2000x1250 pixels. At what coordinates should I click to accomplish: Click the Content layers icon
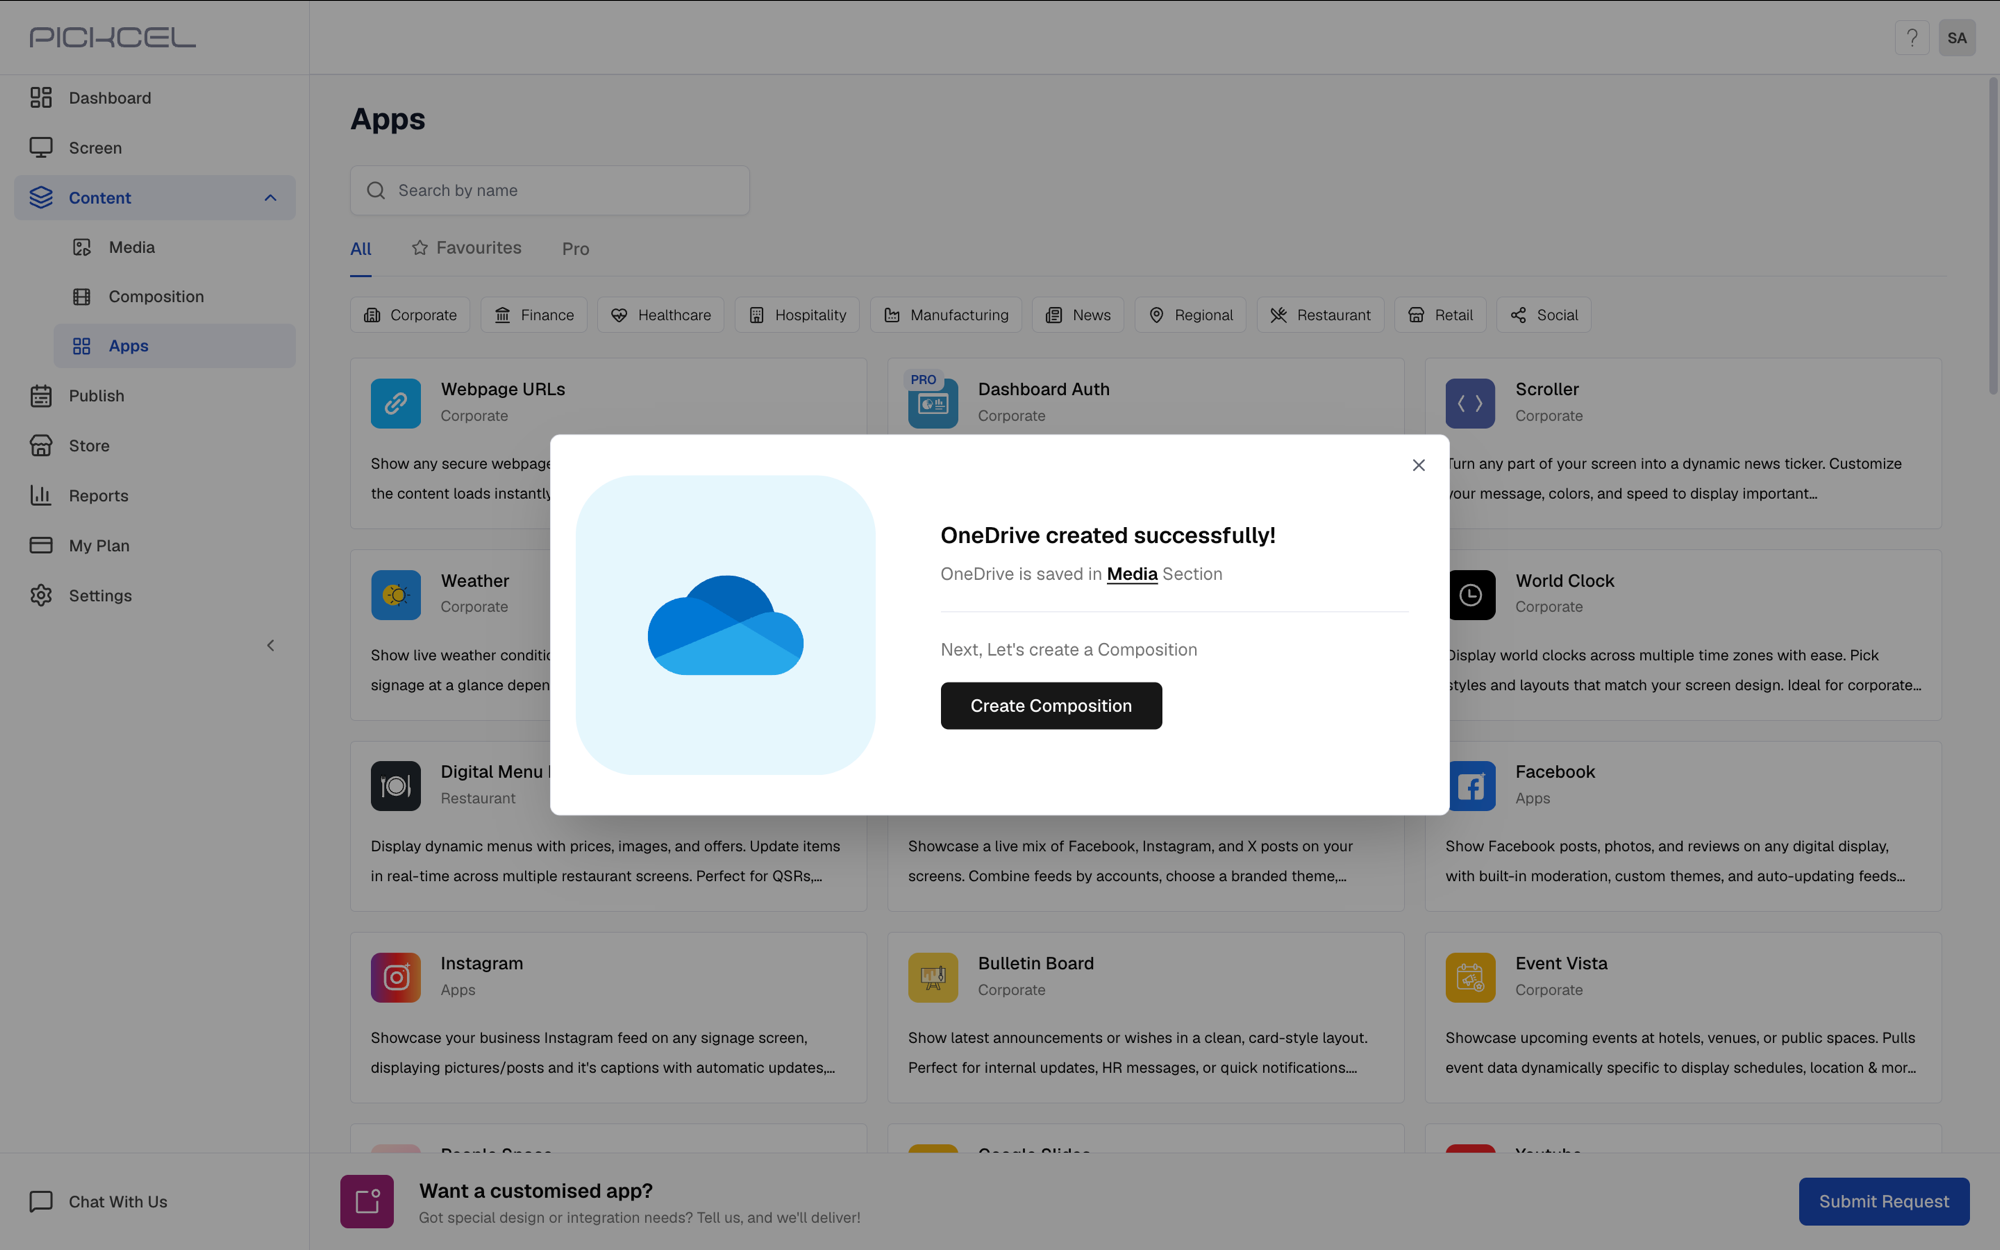click(x=41, y=197)
